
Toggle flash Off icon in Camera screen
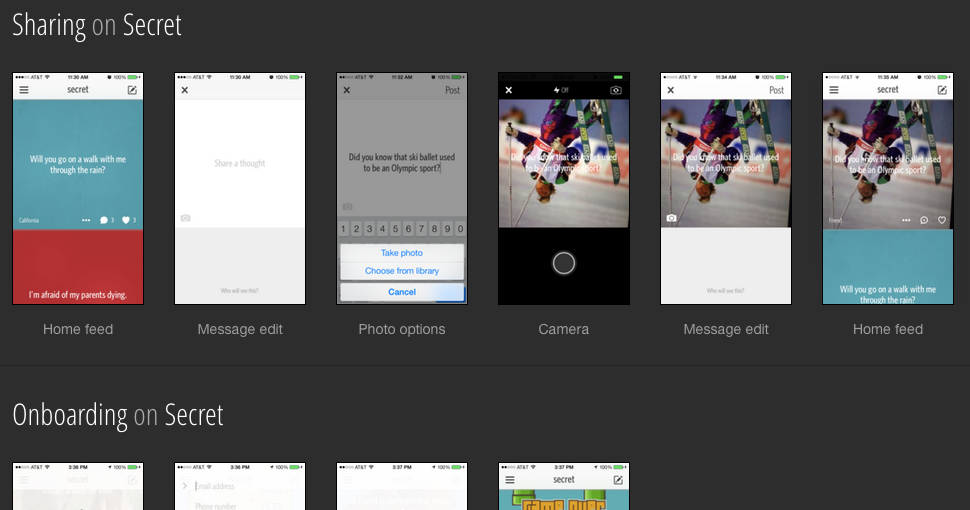coord(561,90)
